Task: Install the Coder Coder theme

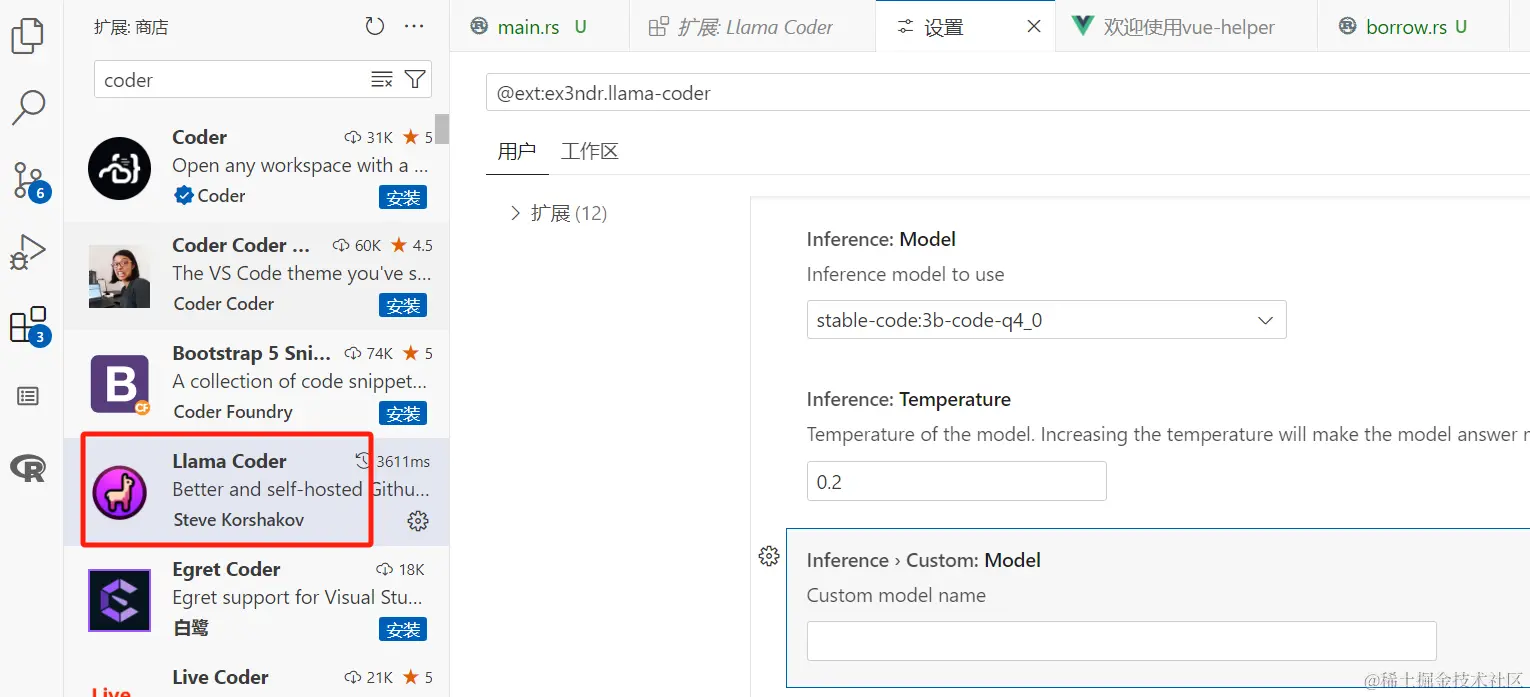Action: point(403,305)
